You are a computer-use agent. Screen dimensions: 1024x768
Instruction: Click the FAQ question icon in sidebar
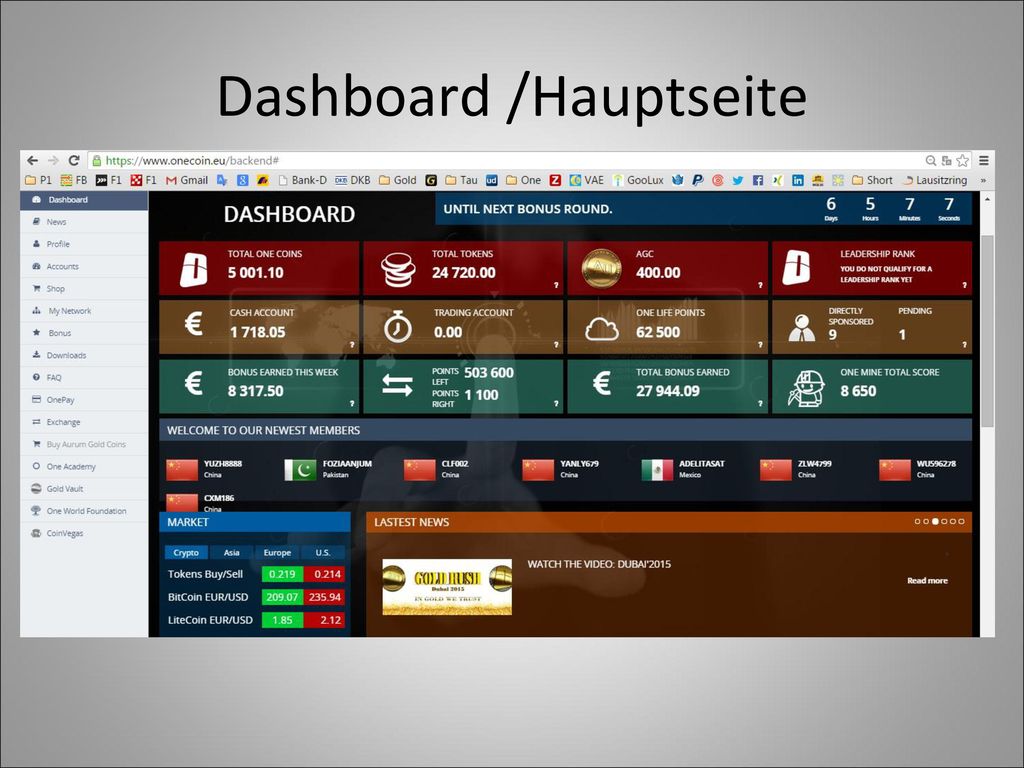[x=37, y=377]
